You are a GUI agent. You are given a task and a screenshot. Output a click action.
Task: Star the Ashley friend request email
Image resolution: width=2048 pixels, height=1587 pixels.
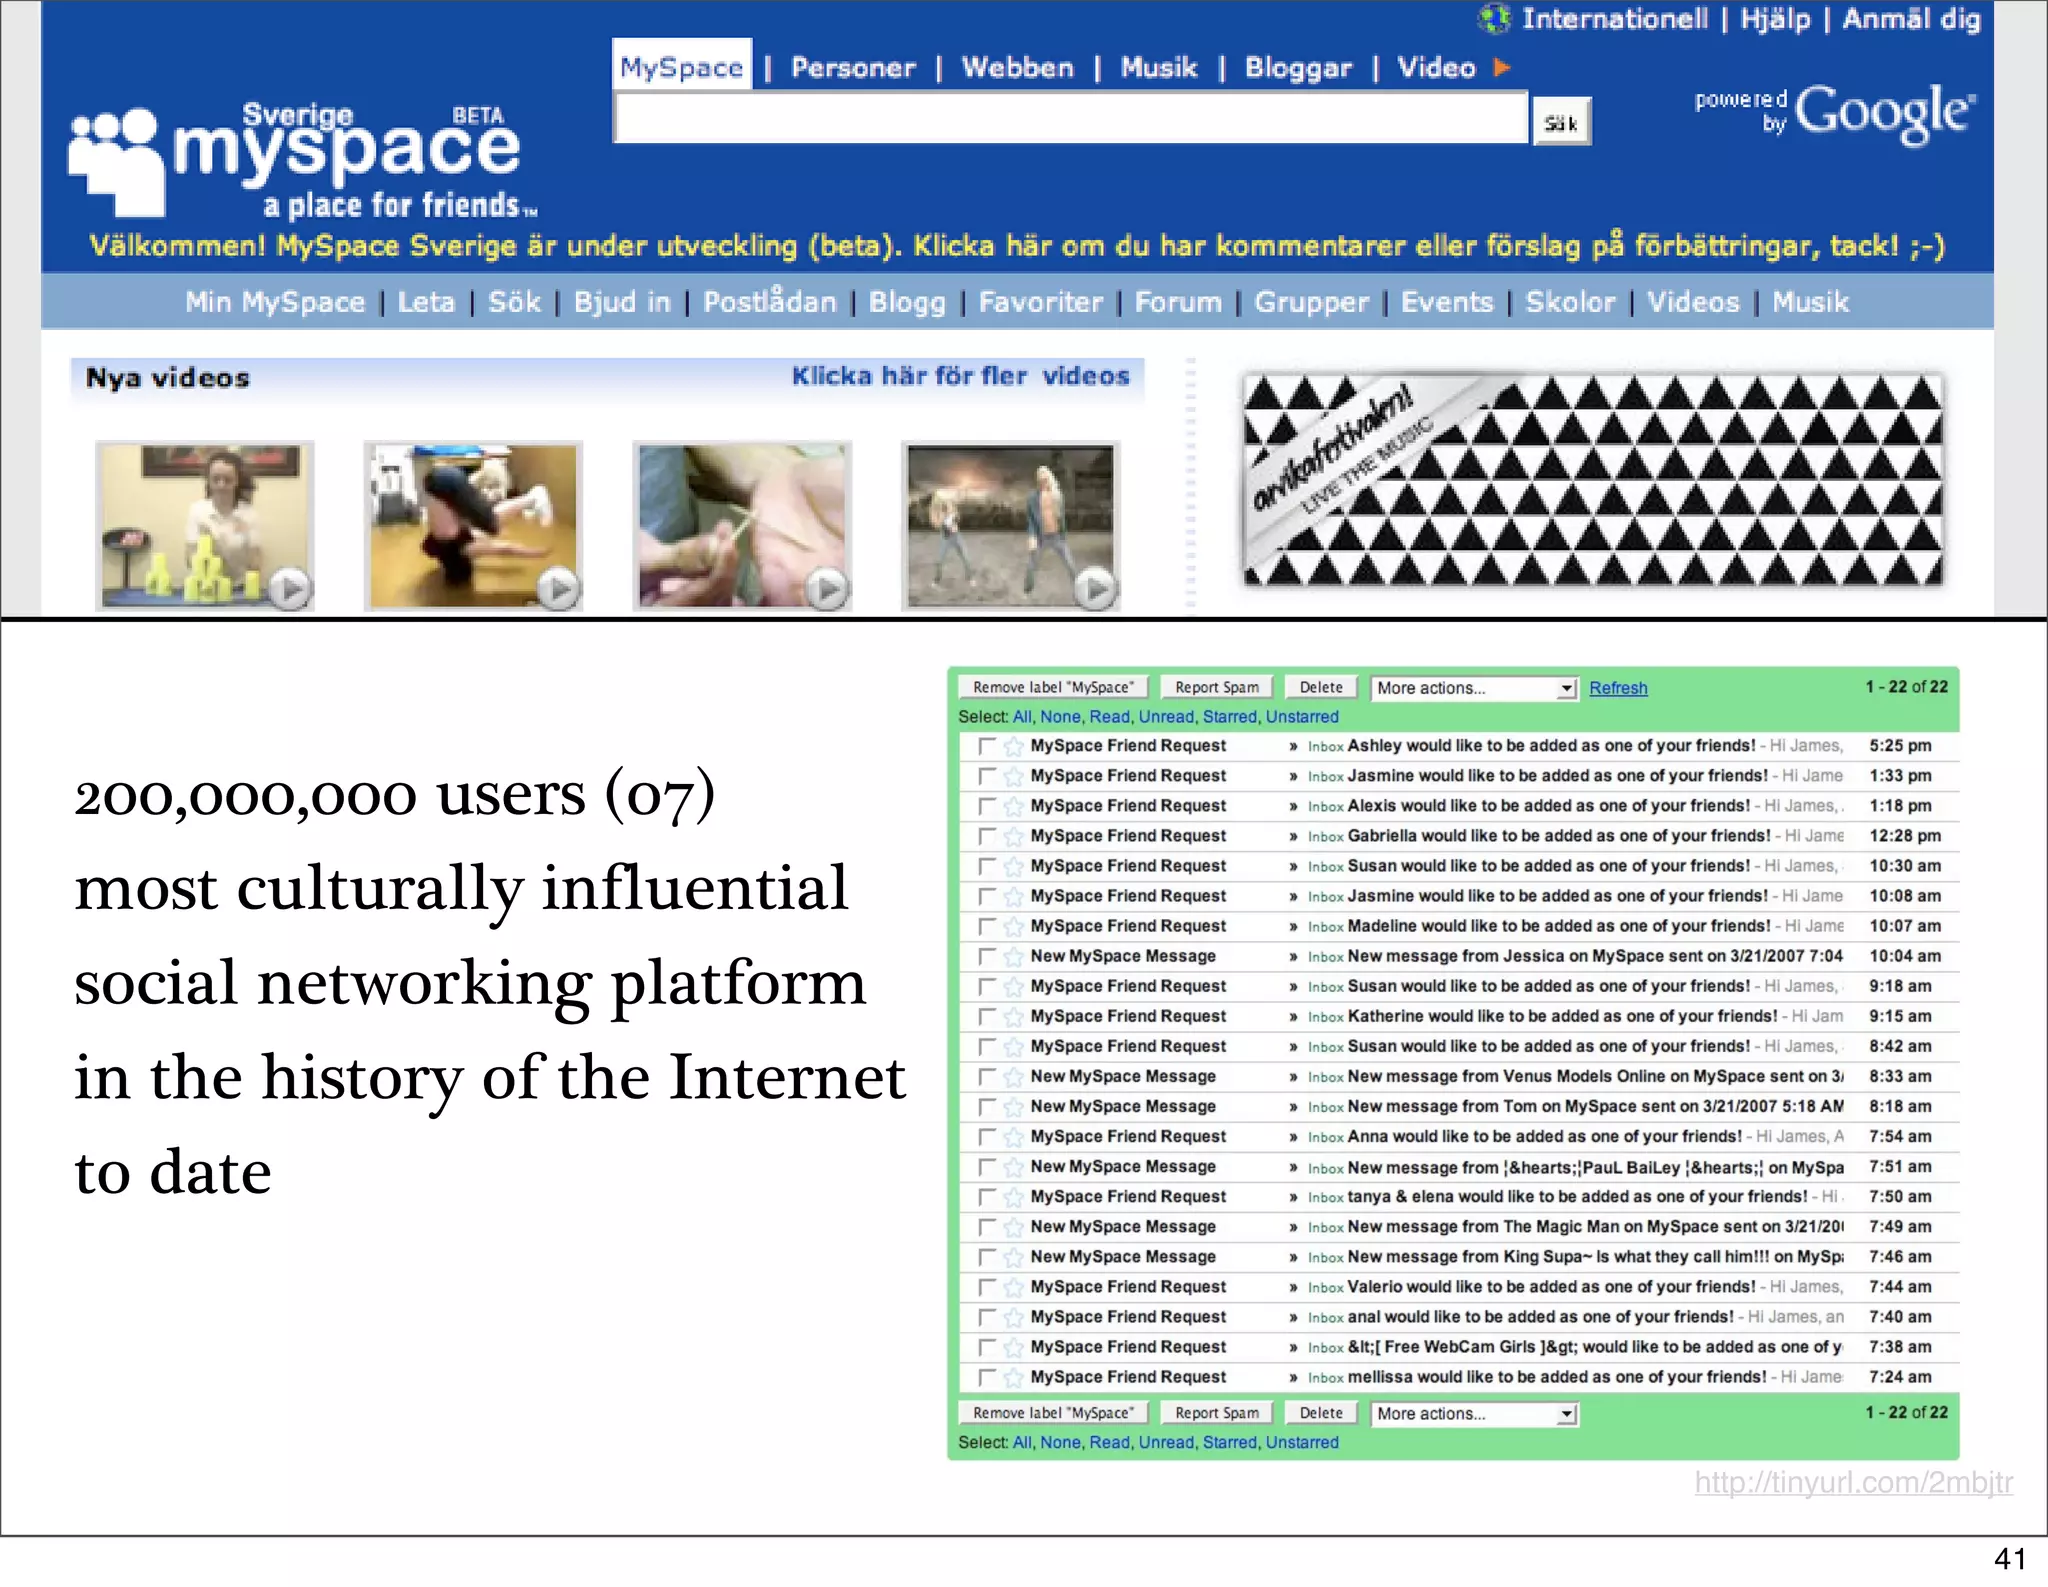click(1013, 746)
